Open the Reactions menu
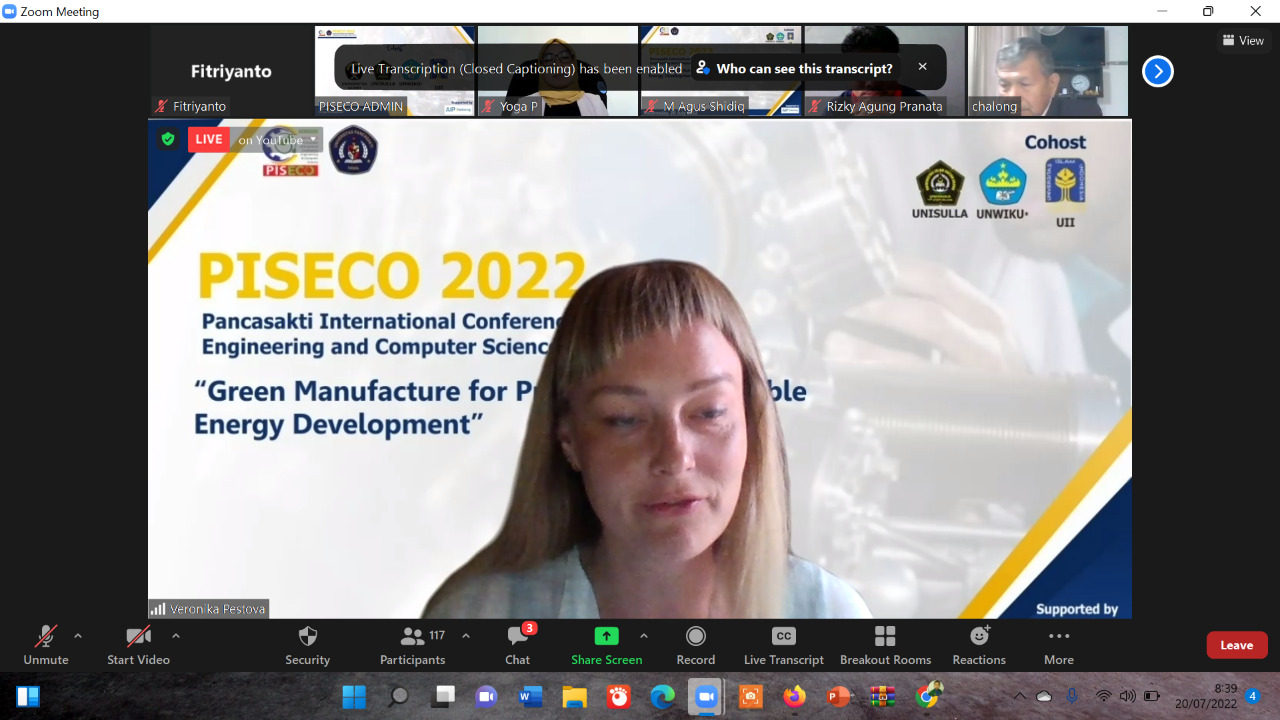 tap(979, 646)
